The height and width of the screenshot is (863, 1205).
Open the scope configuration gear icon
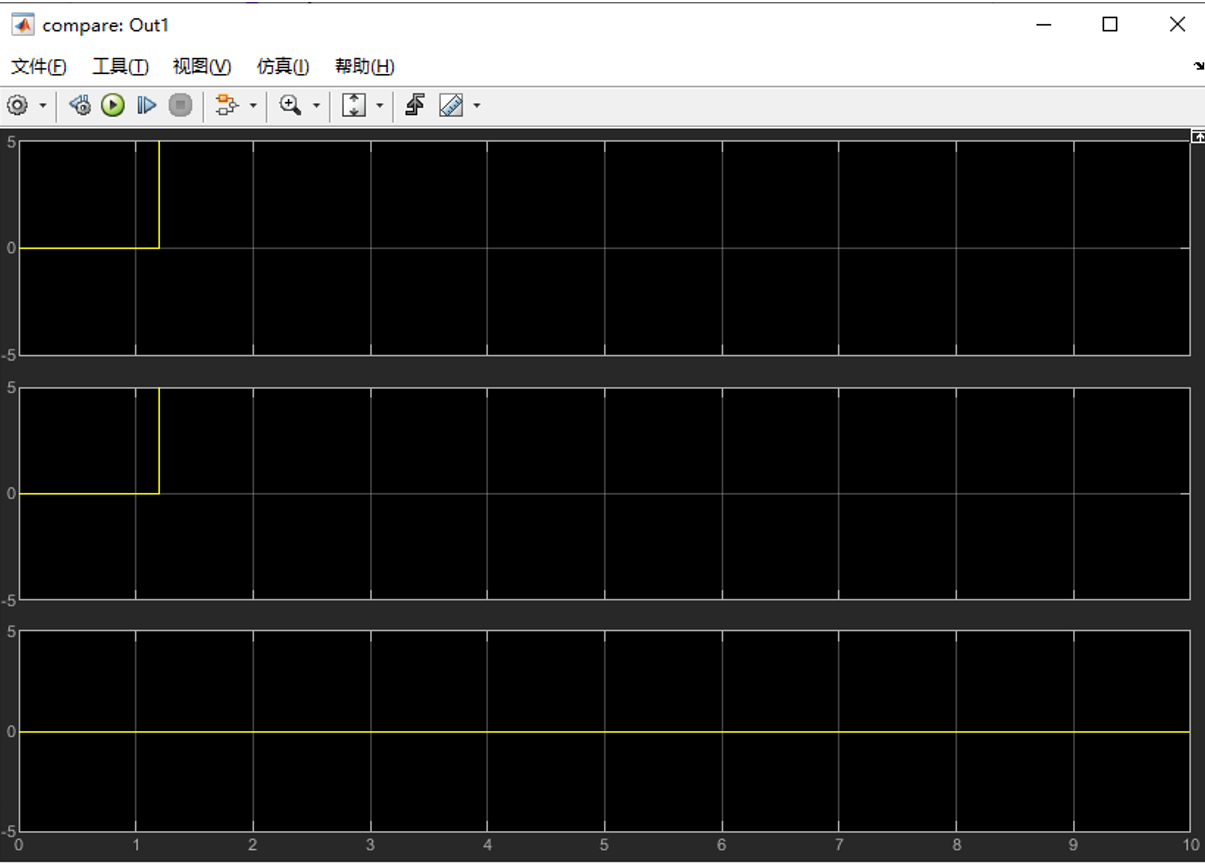pos(18,105)
